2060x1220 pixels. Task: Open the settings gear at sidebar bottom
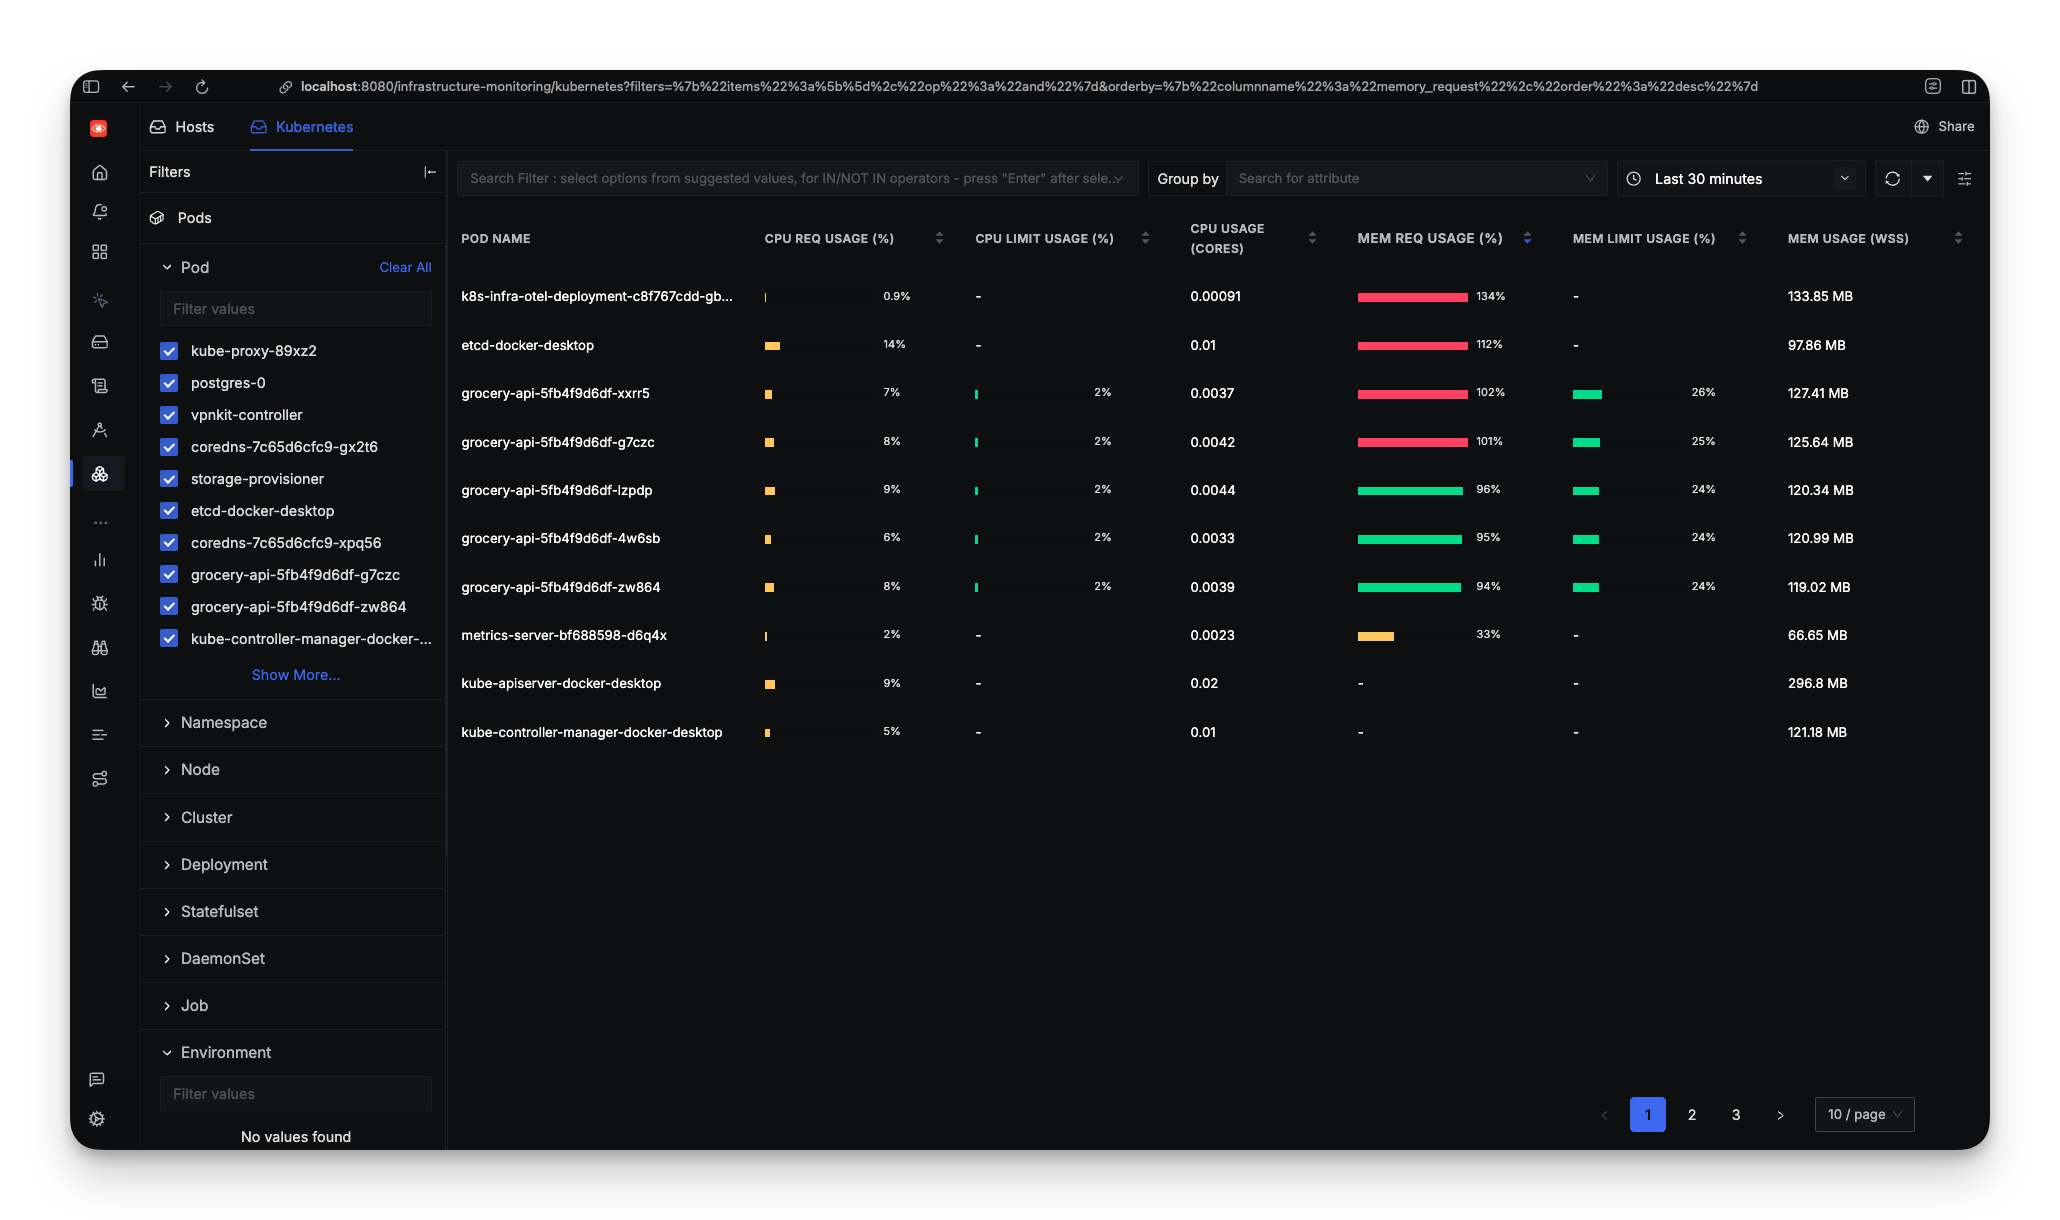97,1118
